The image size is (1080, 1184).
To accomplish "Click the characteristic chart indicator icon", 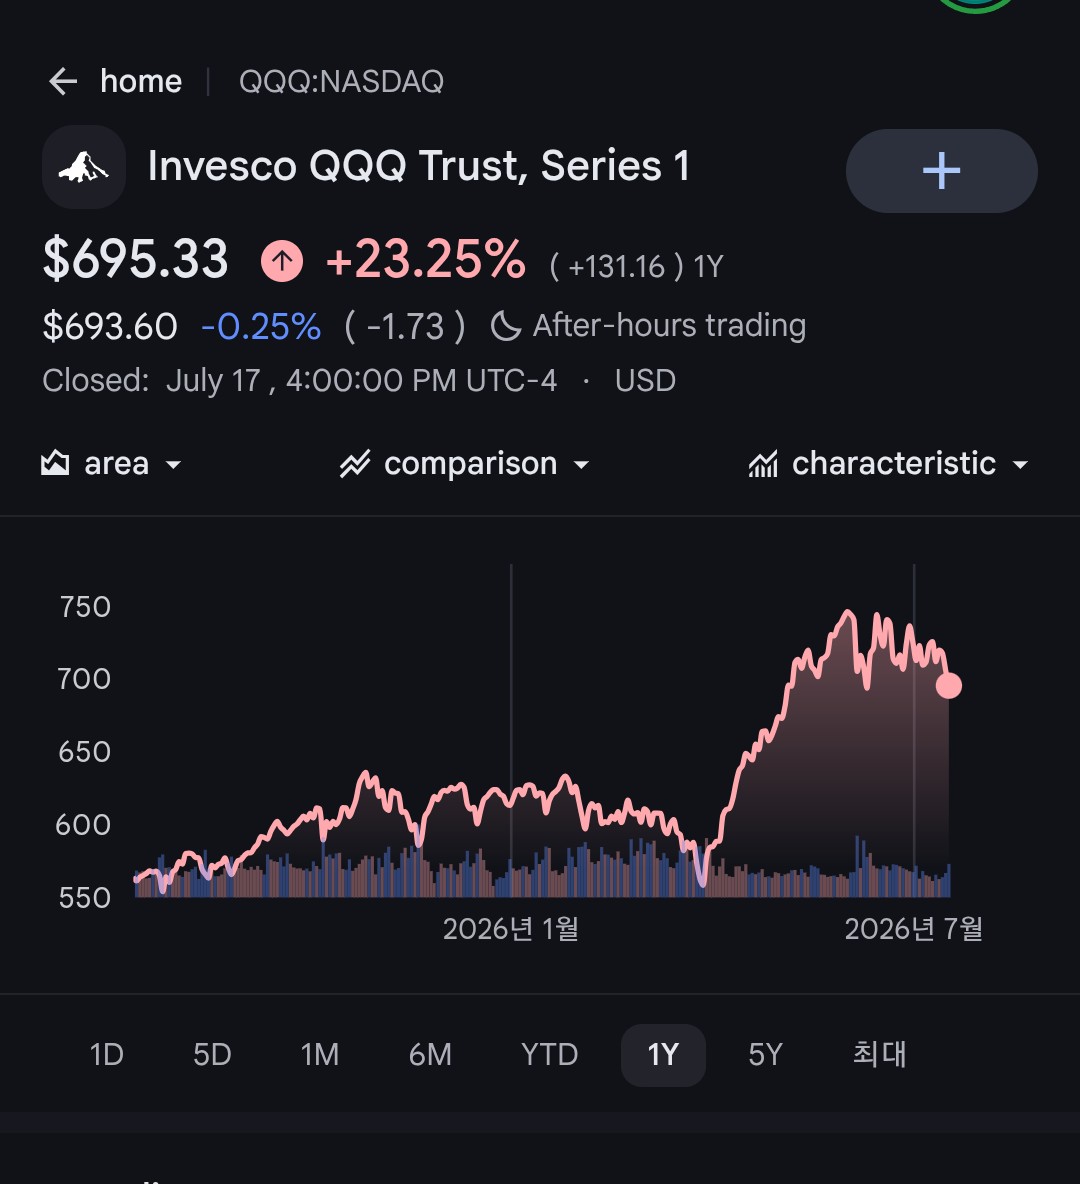I will point(763,464).
